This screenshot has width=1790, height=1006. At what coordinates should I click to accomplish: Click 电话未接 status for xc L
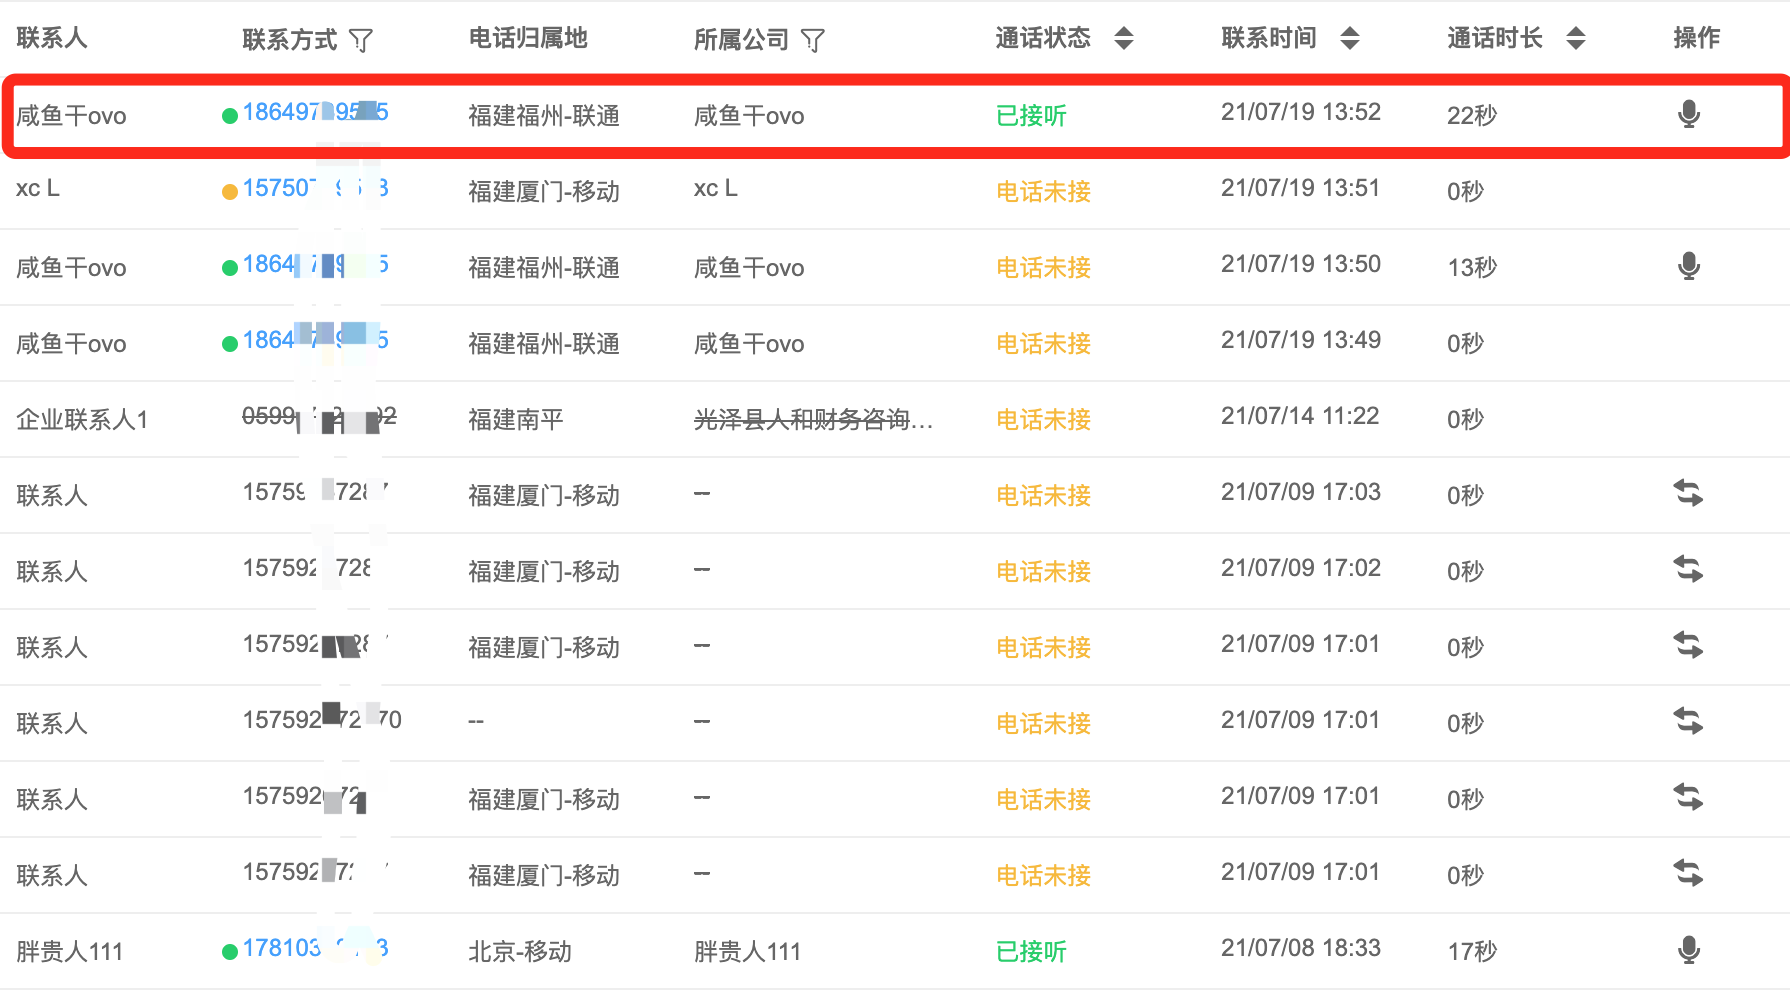[1043, 192]
